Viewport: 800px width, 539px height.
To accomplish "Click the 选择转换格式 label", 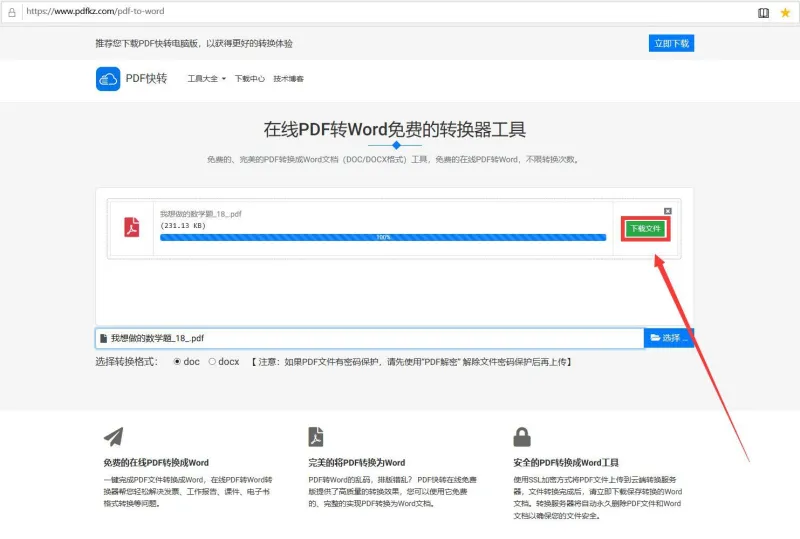I will (x=127, y=362).
